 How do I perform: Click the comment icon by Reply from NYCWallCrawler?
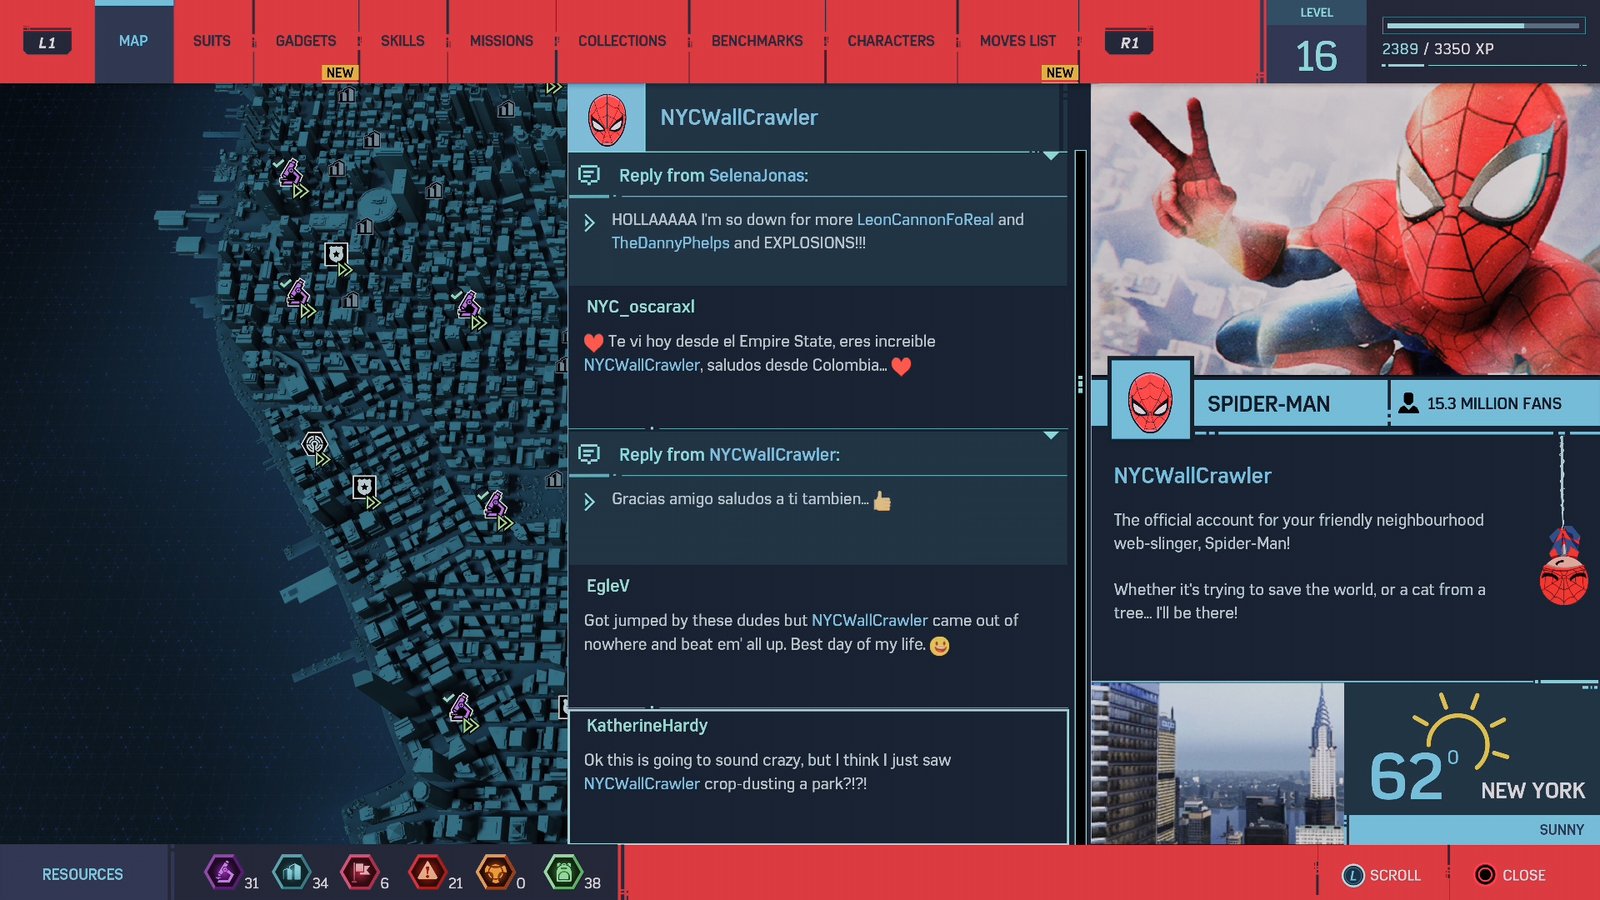(590, 454)
